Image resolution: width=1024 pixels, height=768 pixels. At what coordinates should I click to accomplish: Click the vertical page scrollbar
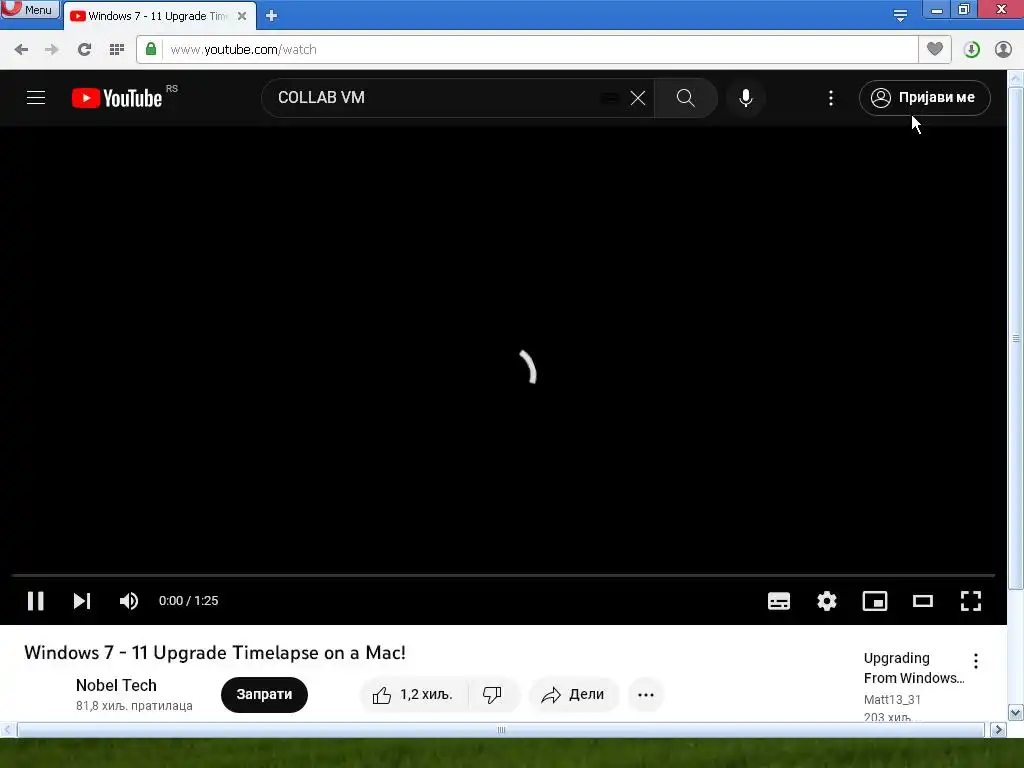[1016, 338]
